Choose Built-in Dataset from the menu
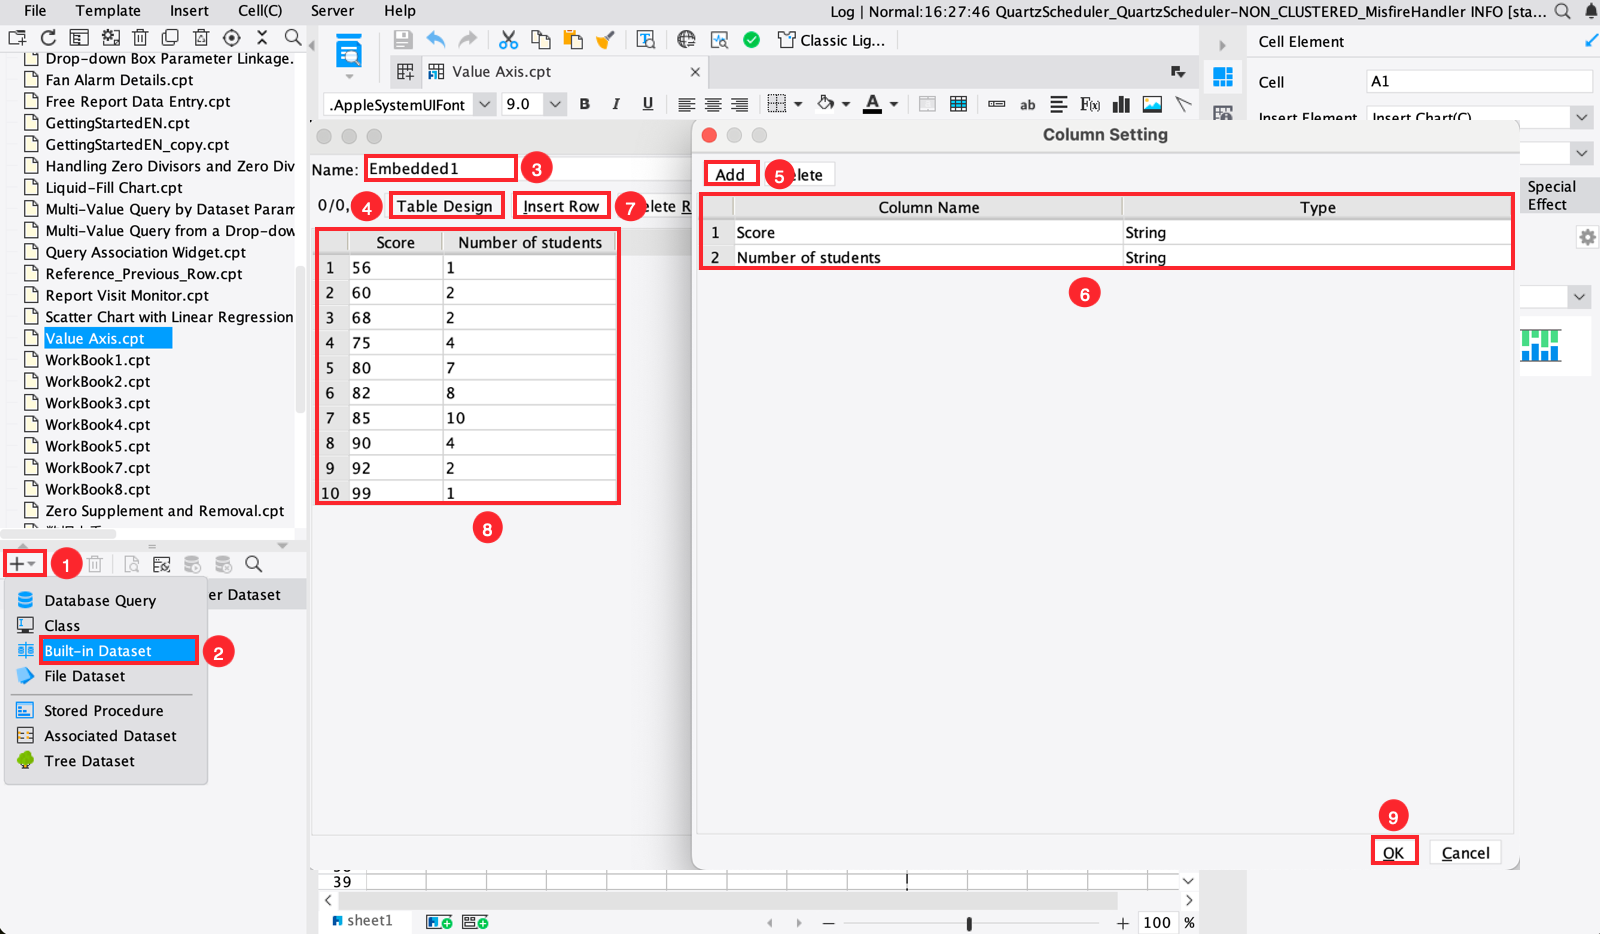 pyautogui.click(x=118, y=651)
